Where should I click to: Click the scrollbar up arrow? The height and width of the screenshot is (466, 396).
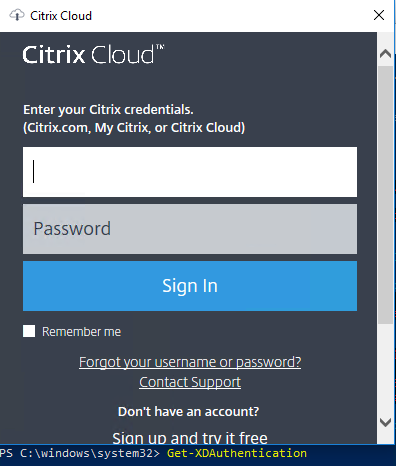pyautogui.click(x=385, y=54)
